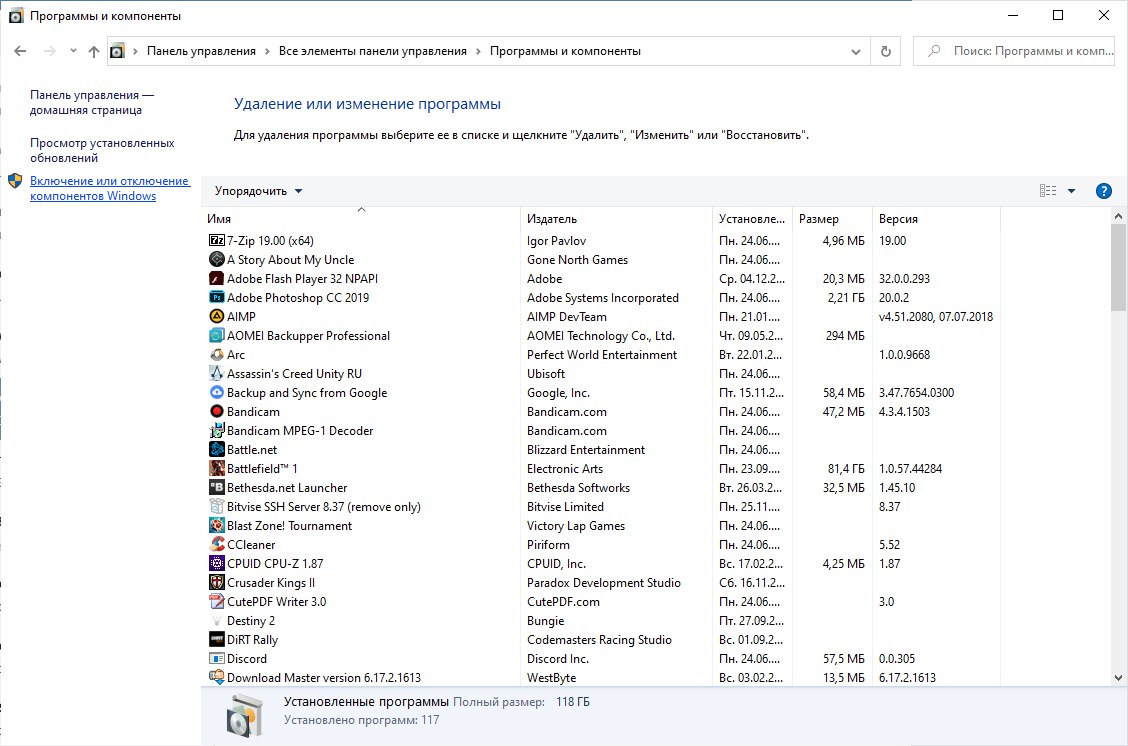This screenshot has height=746, width=1128.
Task: Sort by the Издатель column header
Action: point(615,218)
